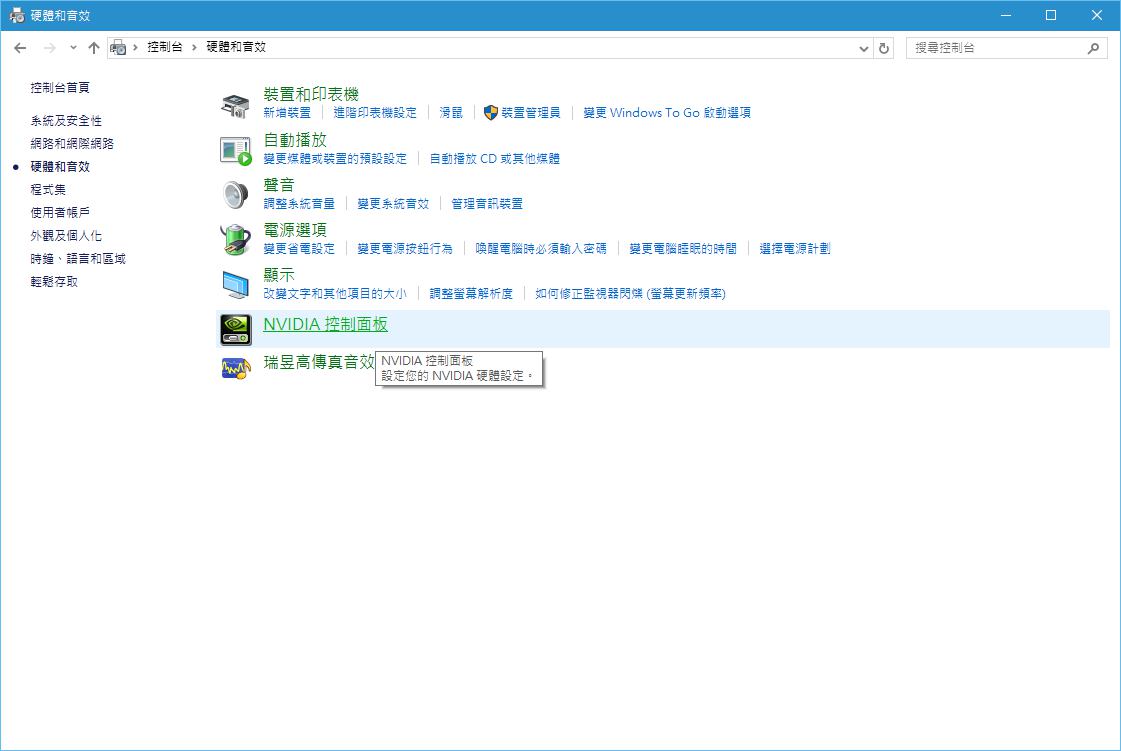Select 網路和網際網路 from the sidebar

(72, 143)
